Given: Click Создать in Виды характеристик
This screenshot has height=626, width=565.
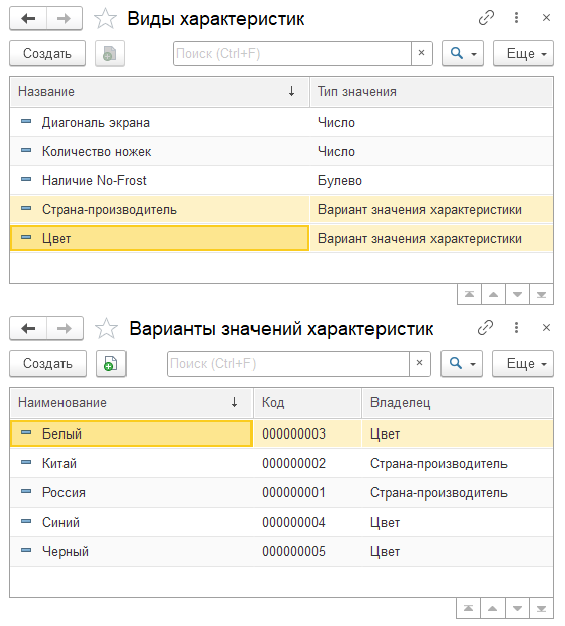Looking at the screenshot, I should (x=48, y=53).
